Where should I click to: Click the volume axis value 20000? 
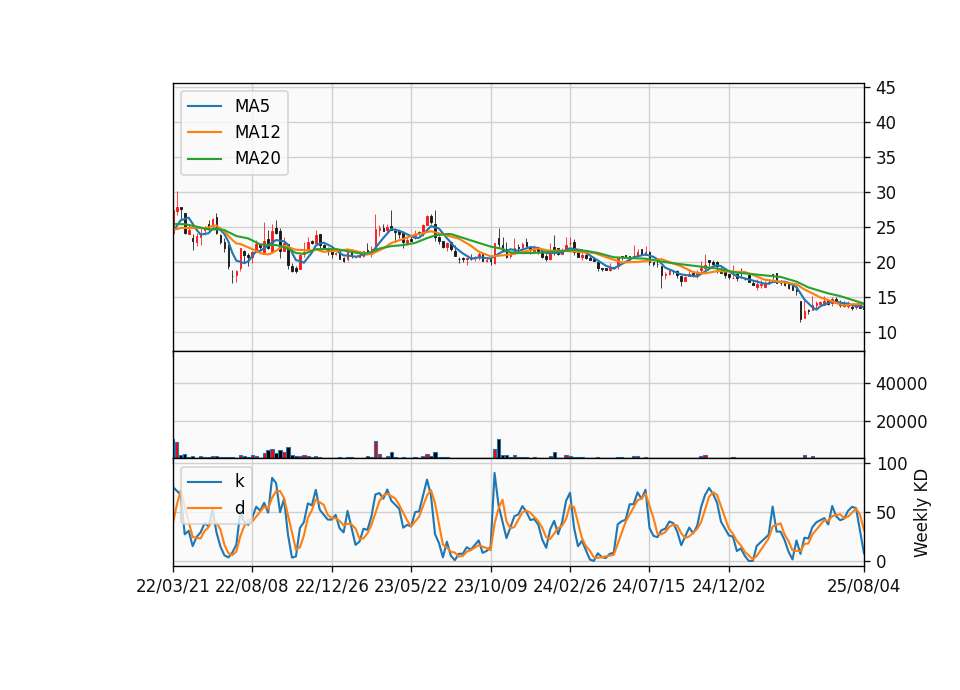901,422
